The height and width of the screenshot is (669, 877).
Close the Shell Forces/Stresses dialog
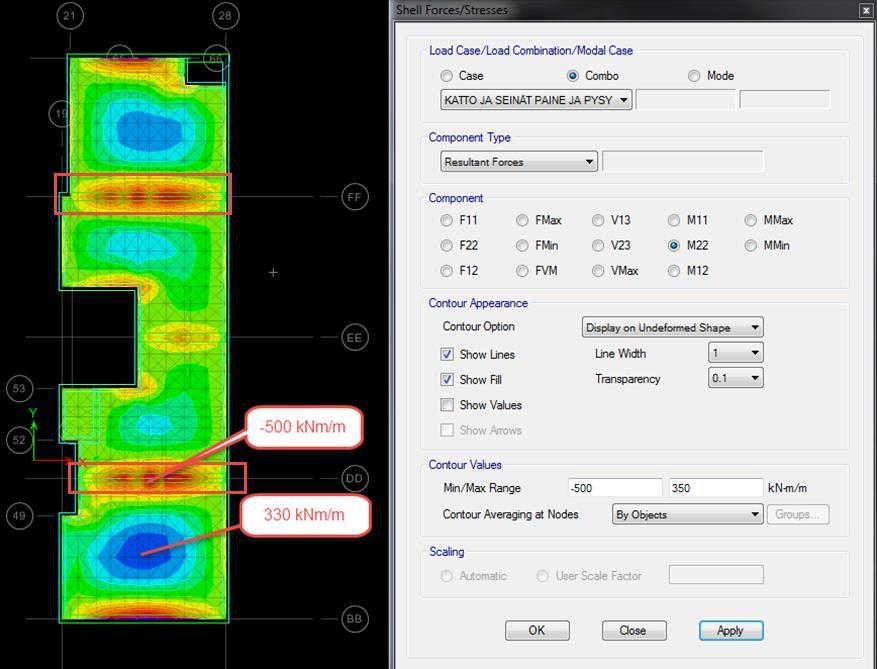pos(864,10)
